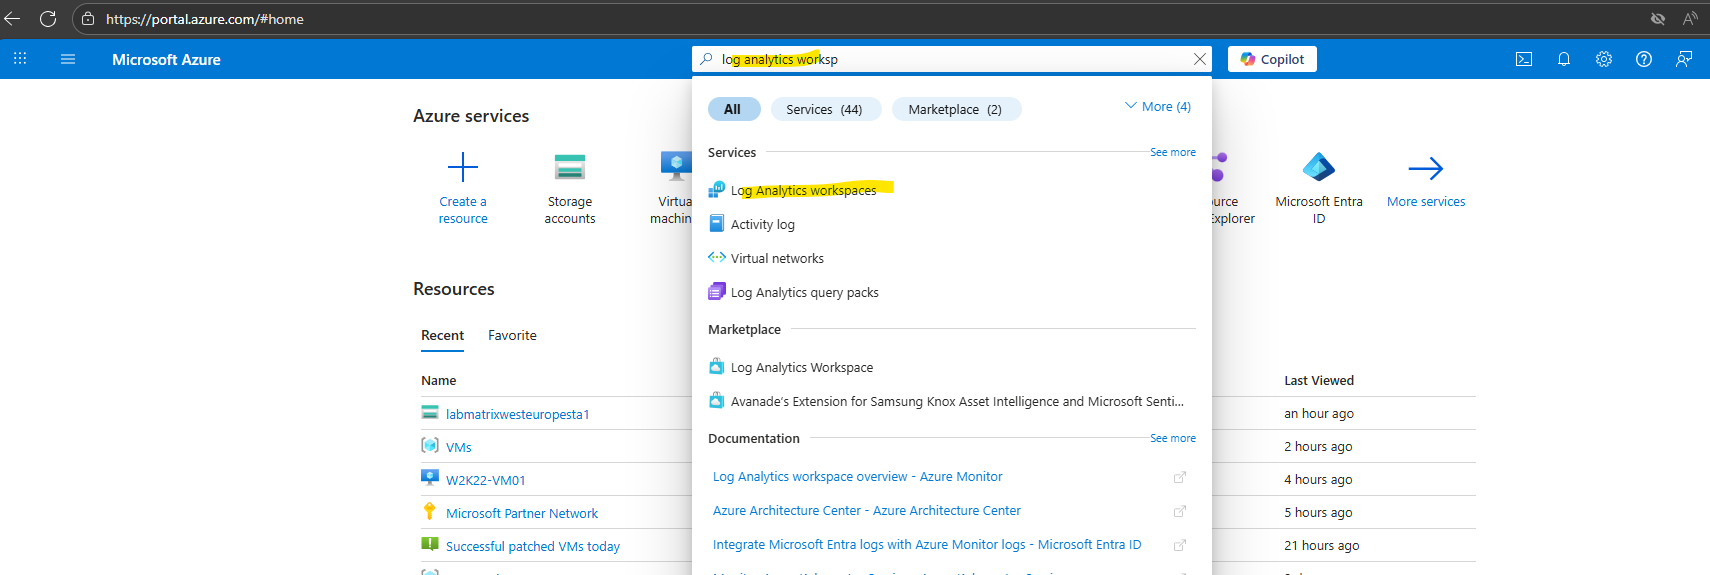Select the Marketplace (2) filter
The width and height of the screenshot is (1710, 575).
point(955,109)
